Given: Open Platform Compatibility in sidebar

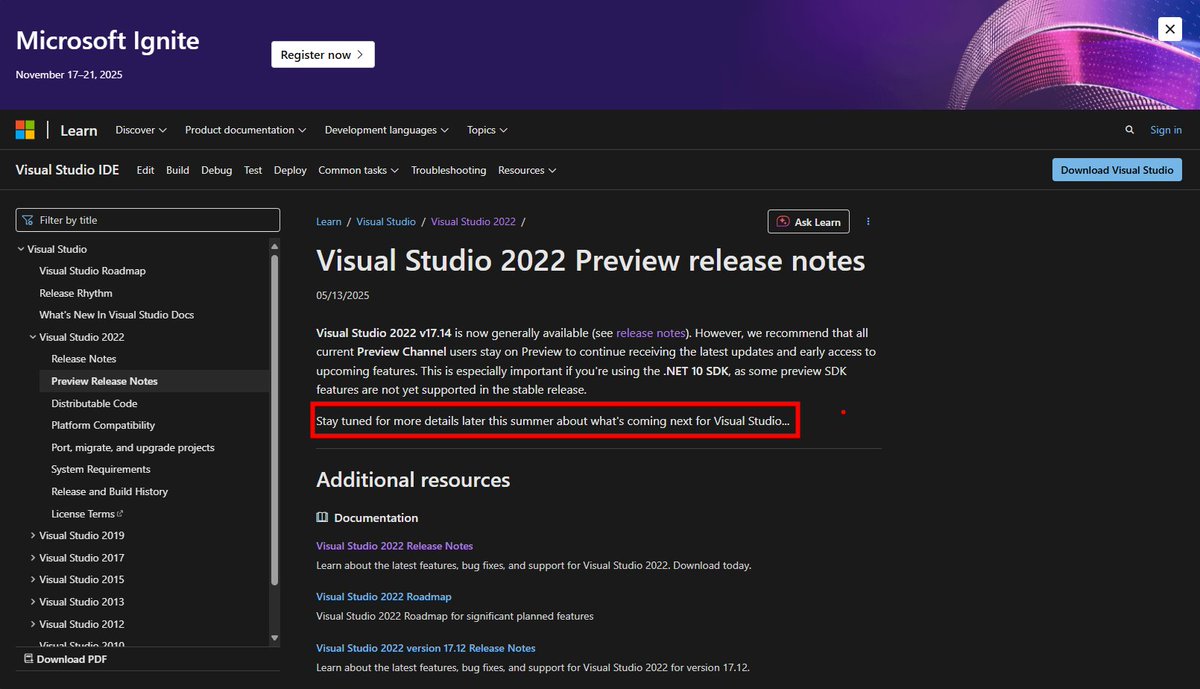Looking at the screenshot, I should pyautogui.click(x=105, y=425).
